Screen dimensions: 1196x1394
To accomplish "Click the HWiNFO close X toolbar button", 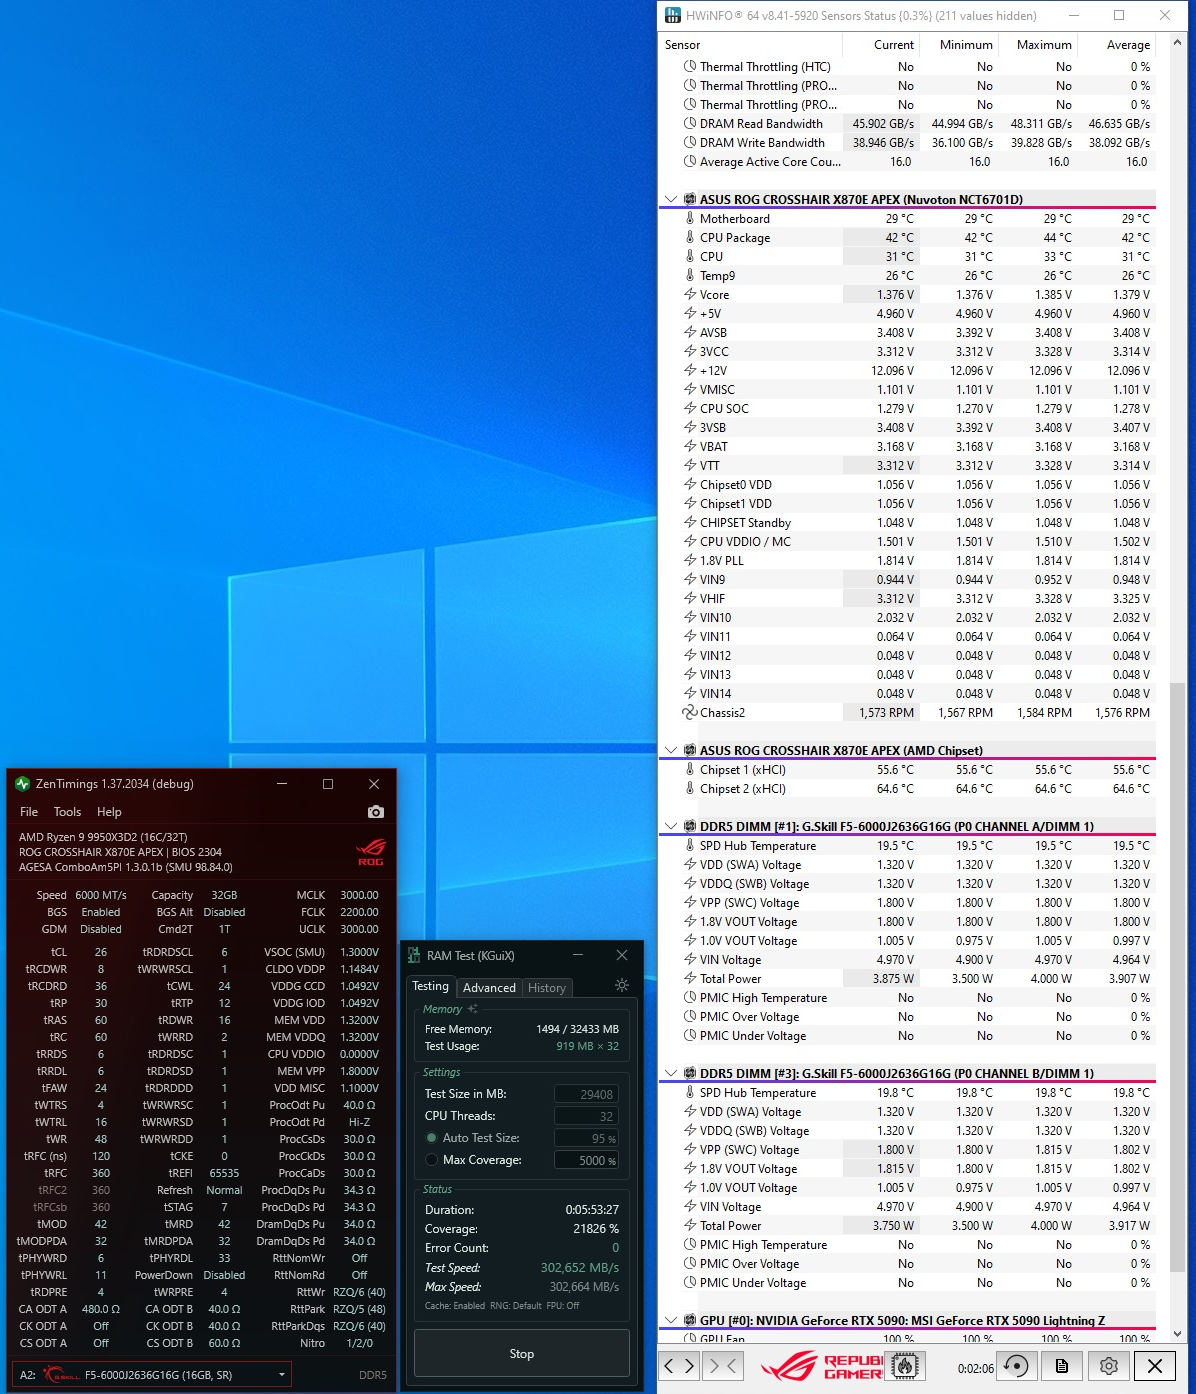I will [x=1154, y=1366].
